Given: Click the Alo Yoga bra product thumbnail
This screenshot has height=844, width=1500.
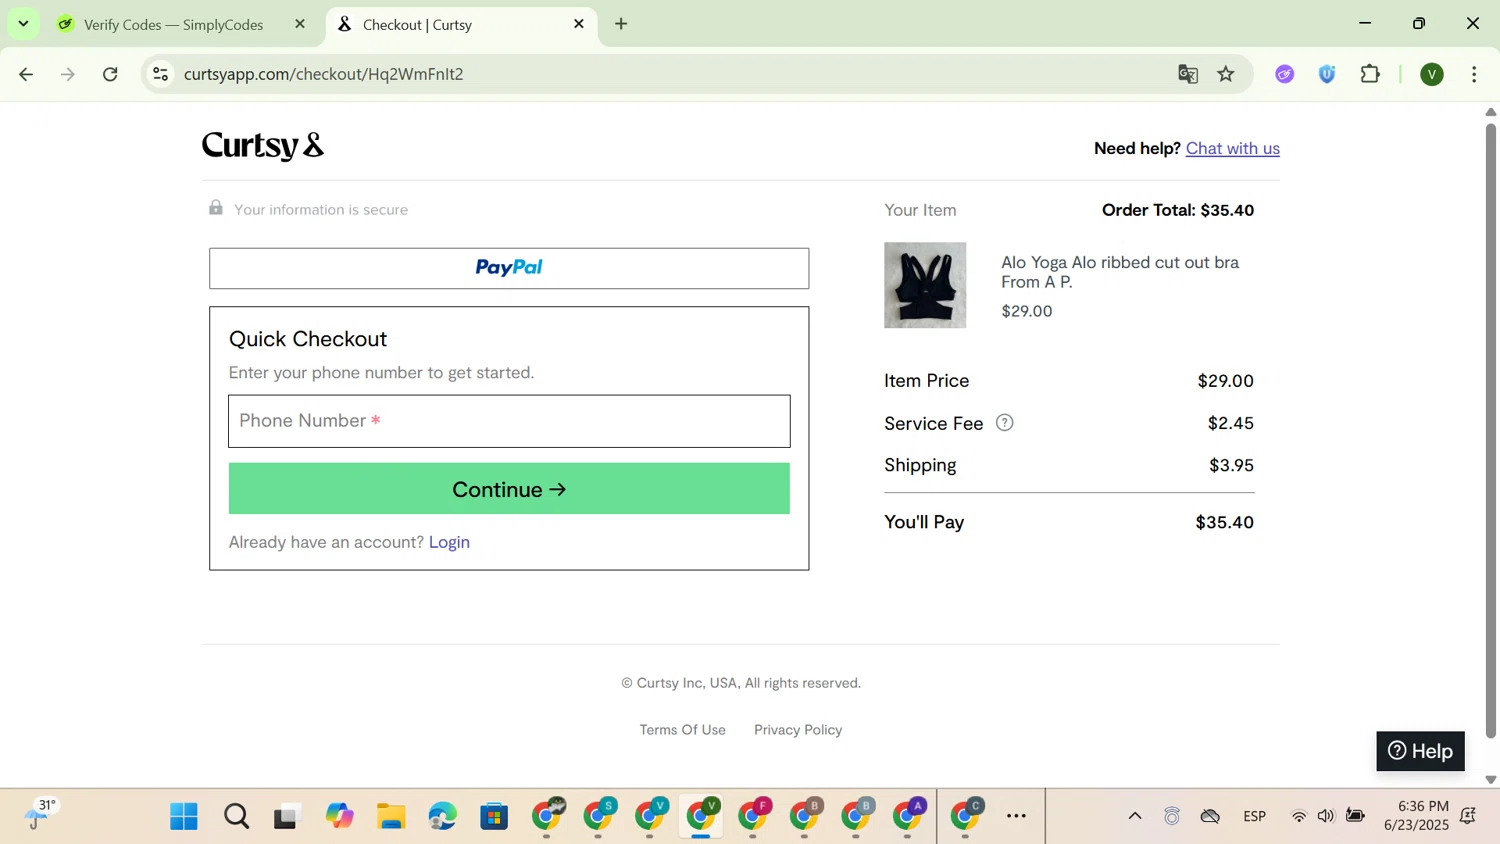Looking at the screenshot, I should (925, 285).
